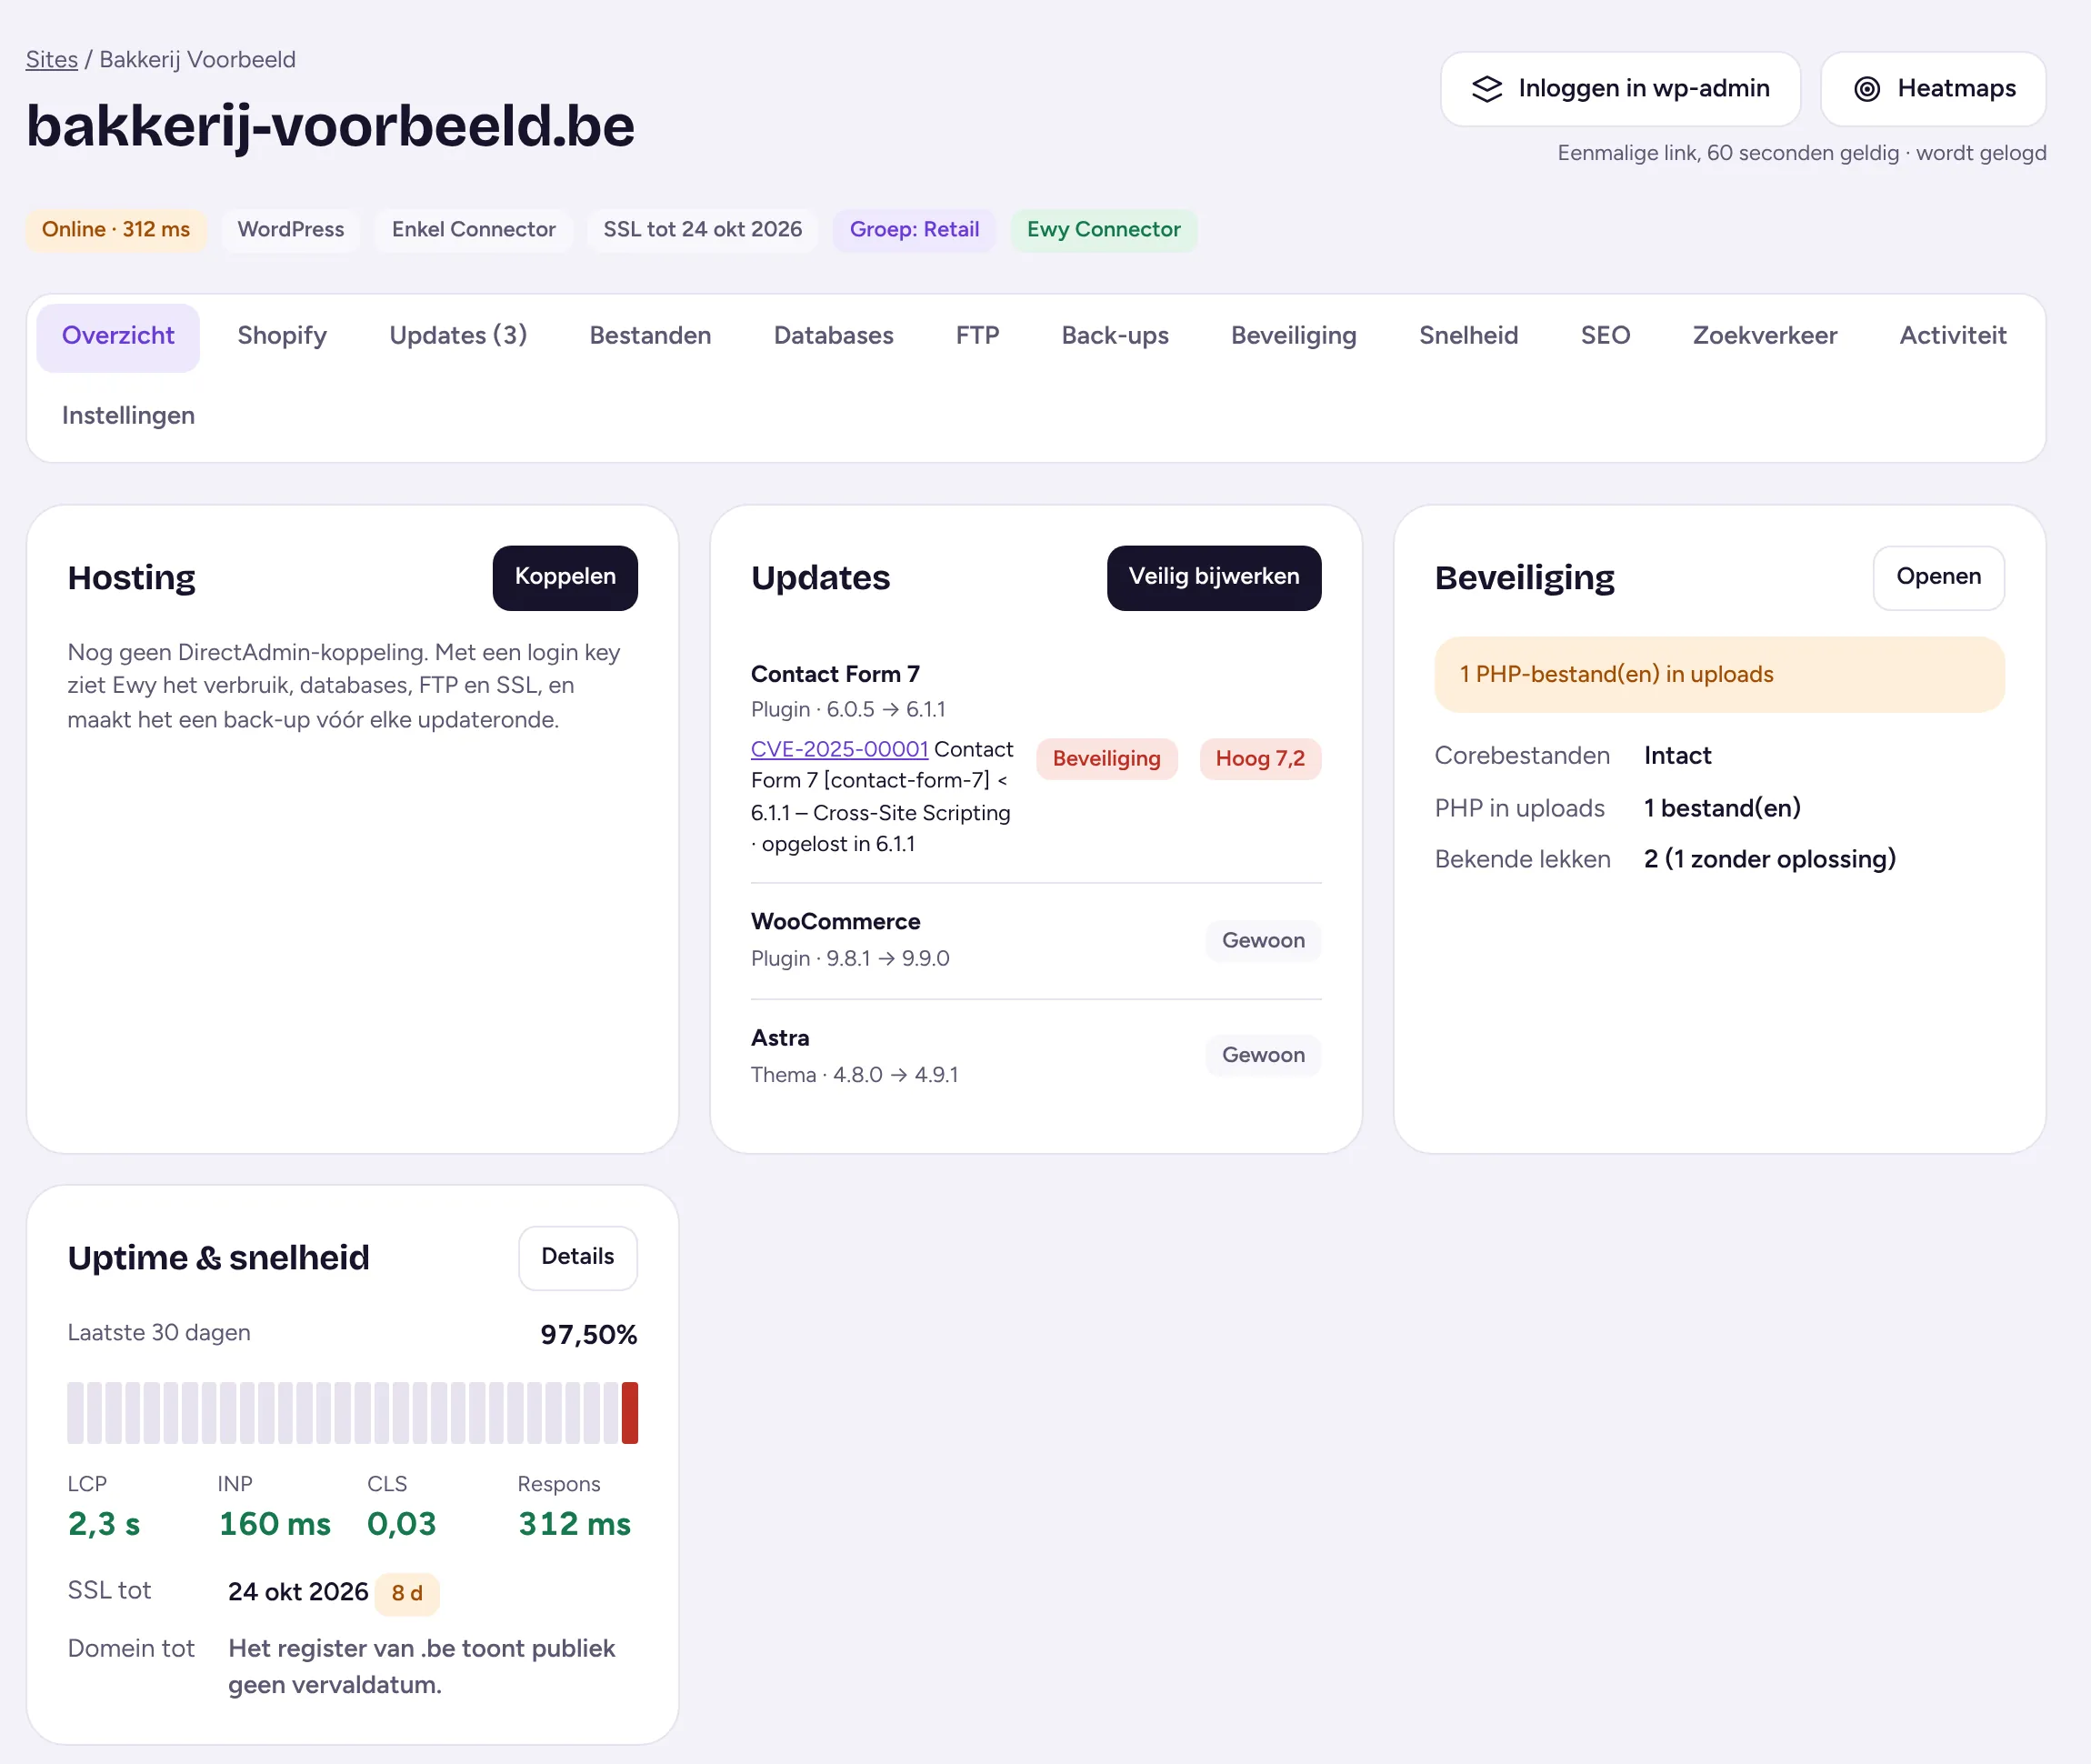Click Thema · 4.8.0 → 4.9.1 version text
Image resolution: width=2091 pixels, height=1764 pixels.
coord(854,1075)
